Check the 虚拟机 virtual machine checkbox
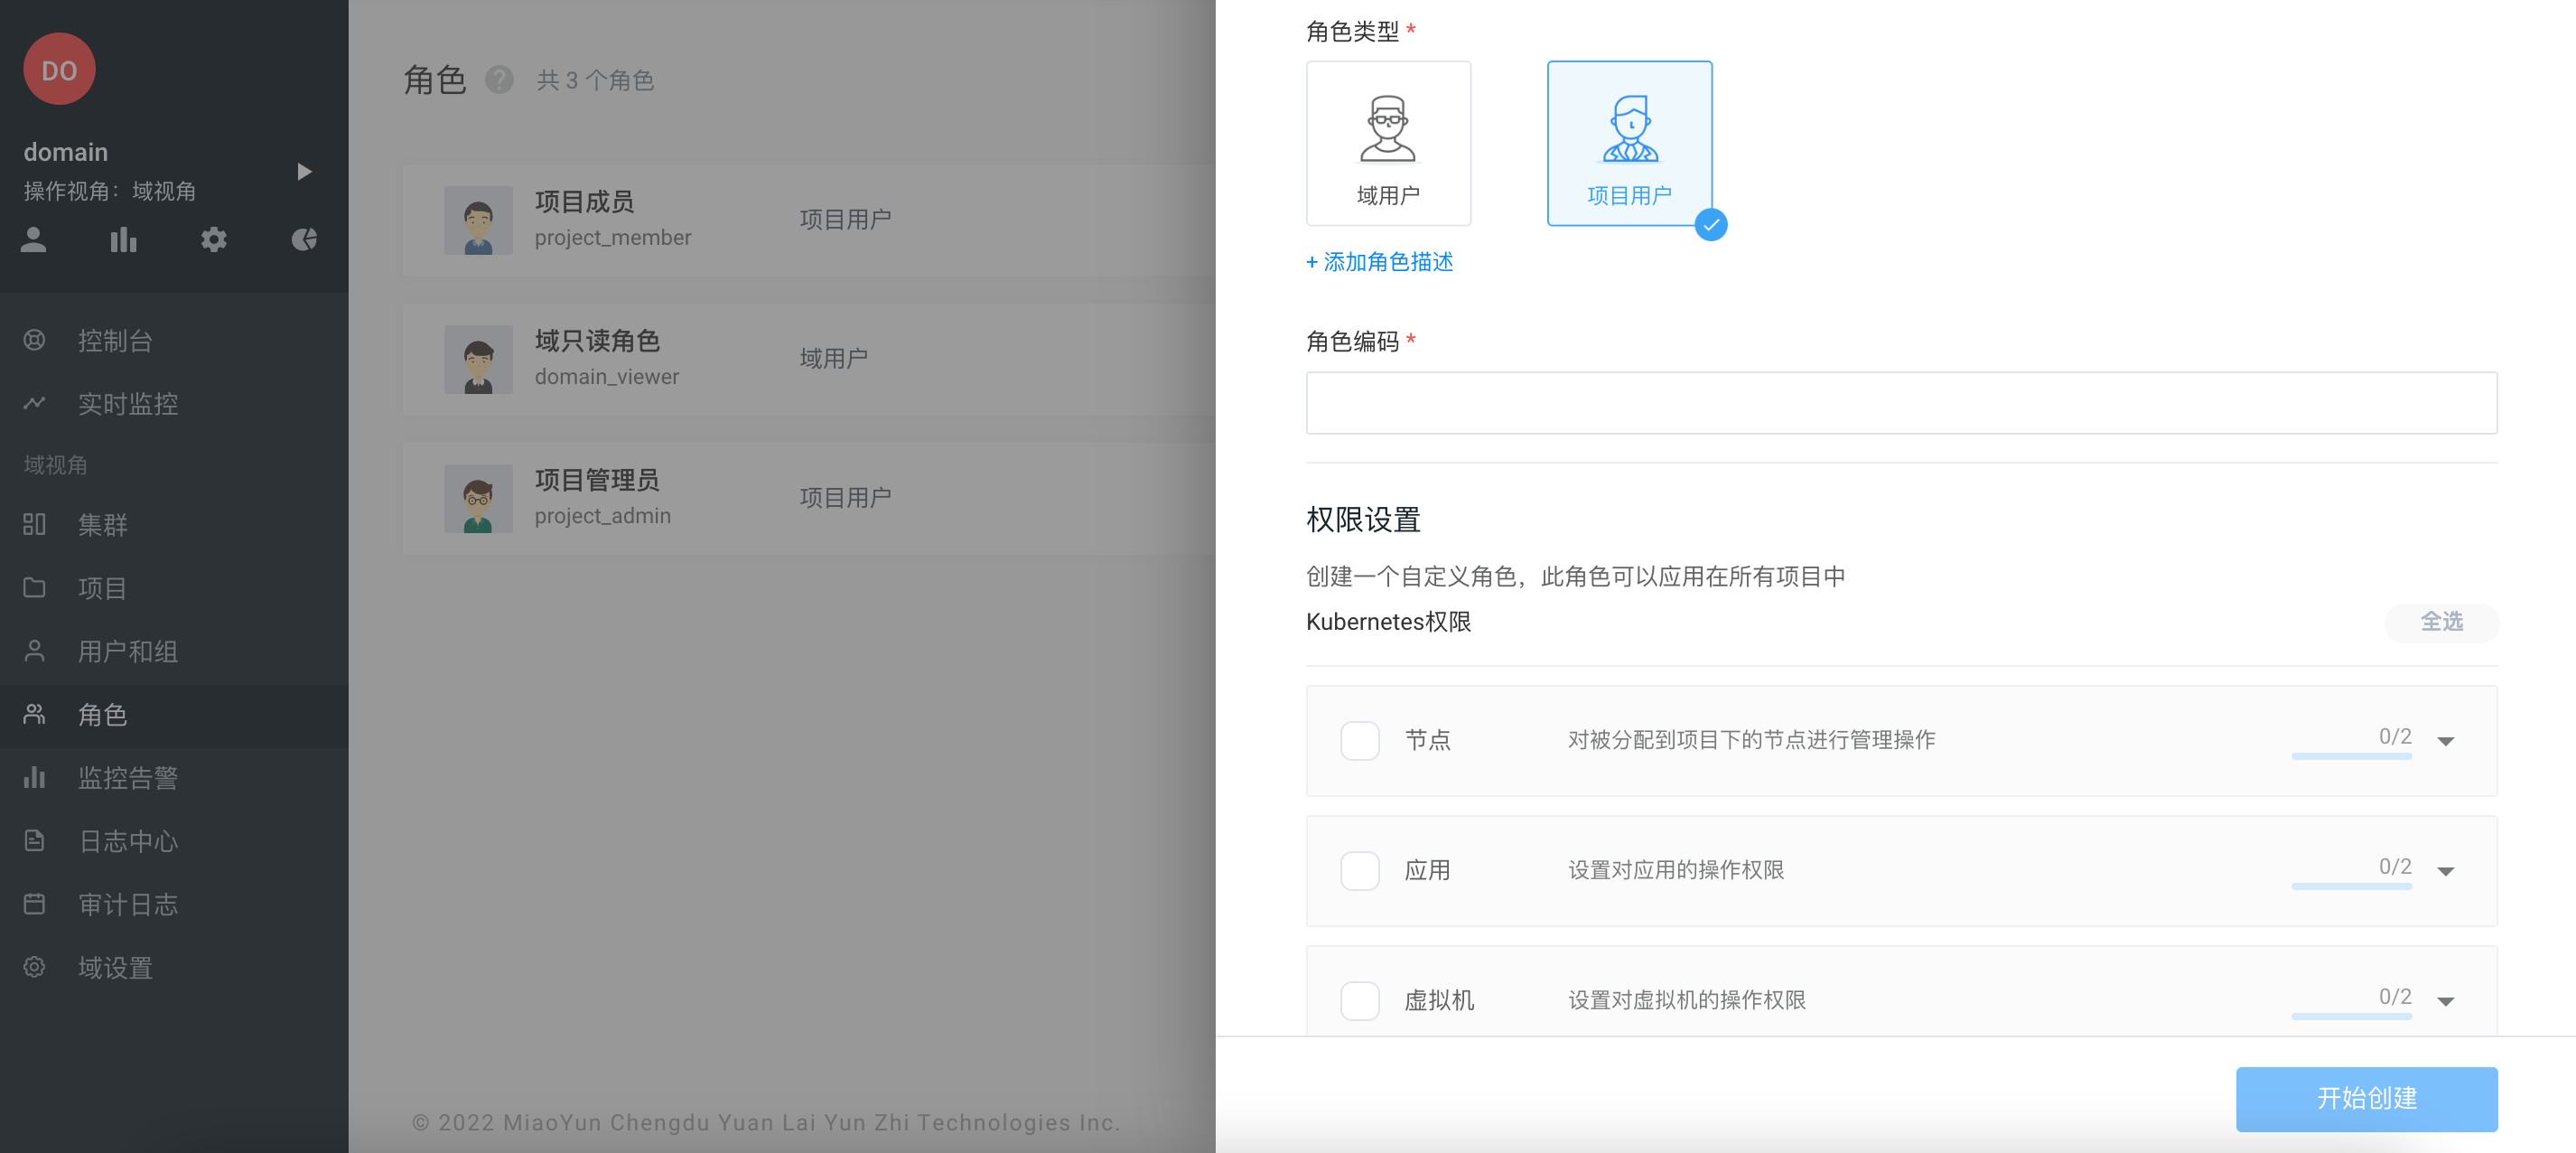 click(x=1360, y=1000)
